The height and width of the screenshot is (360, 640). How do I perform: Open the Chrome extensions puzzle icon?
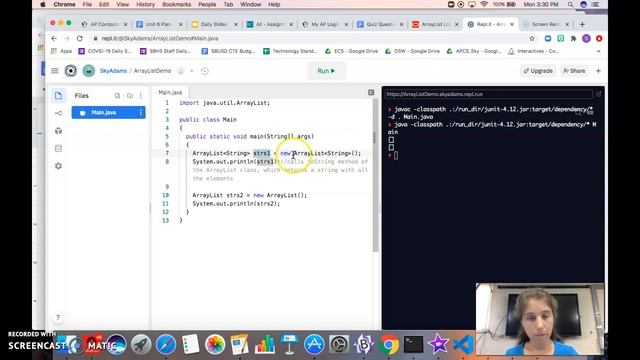pos(573,38)
